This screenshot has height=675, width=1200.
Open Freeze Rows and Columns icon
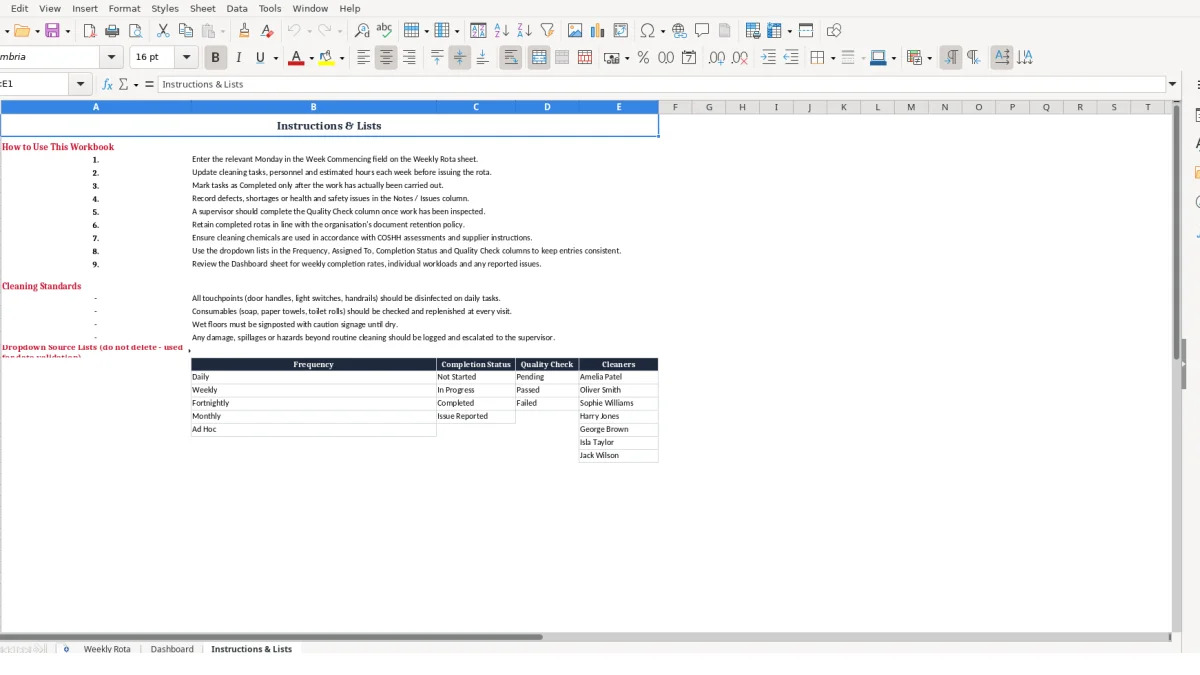[773, 31]
